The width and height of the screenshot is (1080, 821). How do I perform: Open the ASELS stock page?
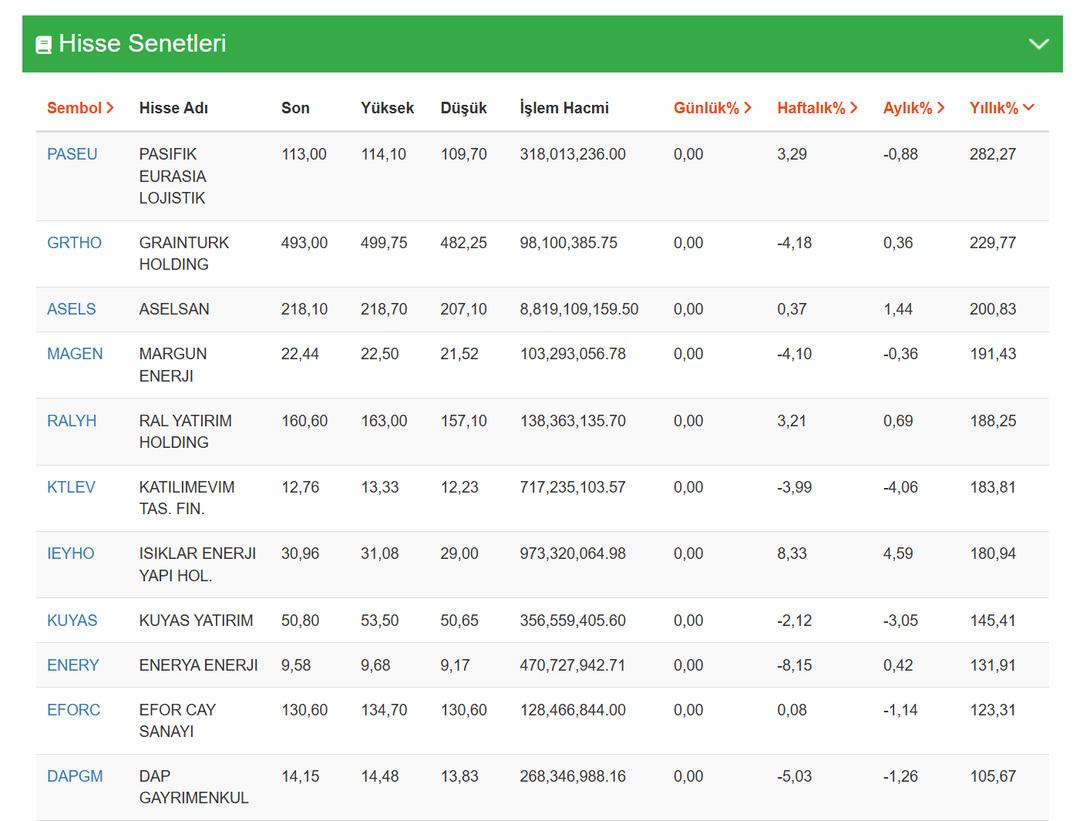coord(71,309)
